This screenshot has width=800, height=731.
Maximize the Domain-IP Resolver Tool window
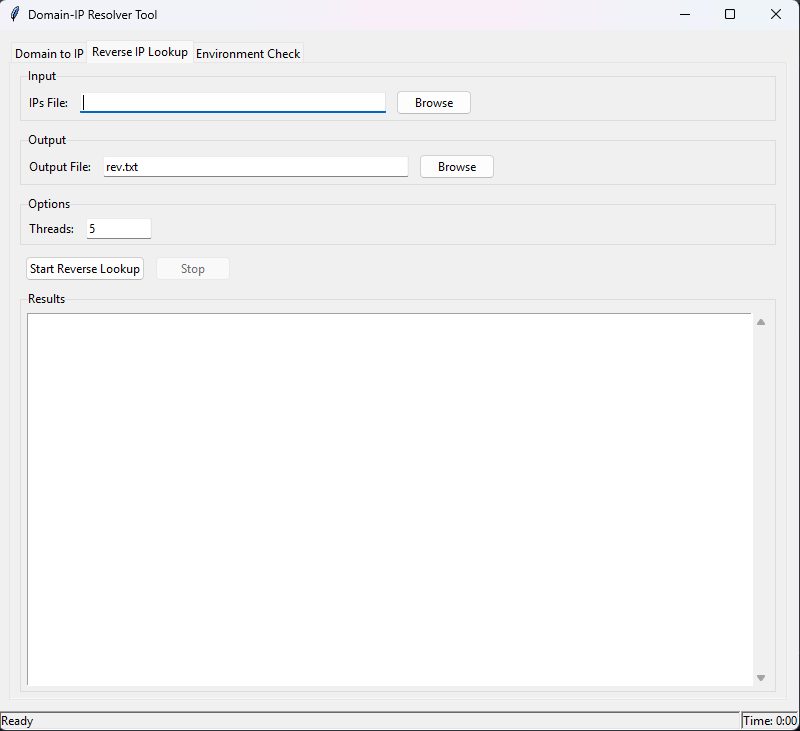(730, 14)
